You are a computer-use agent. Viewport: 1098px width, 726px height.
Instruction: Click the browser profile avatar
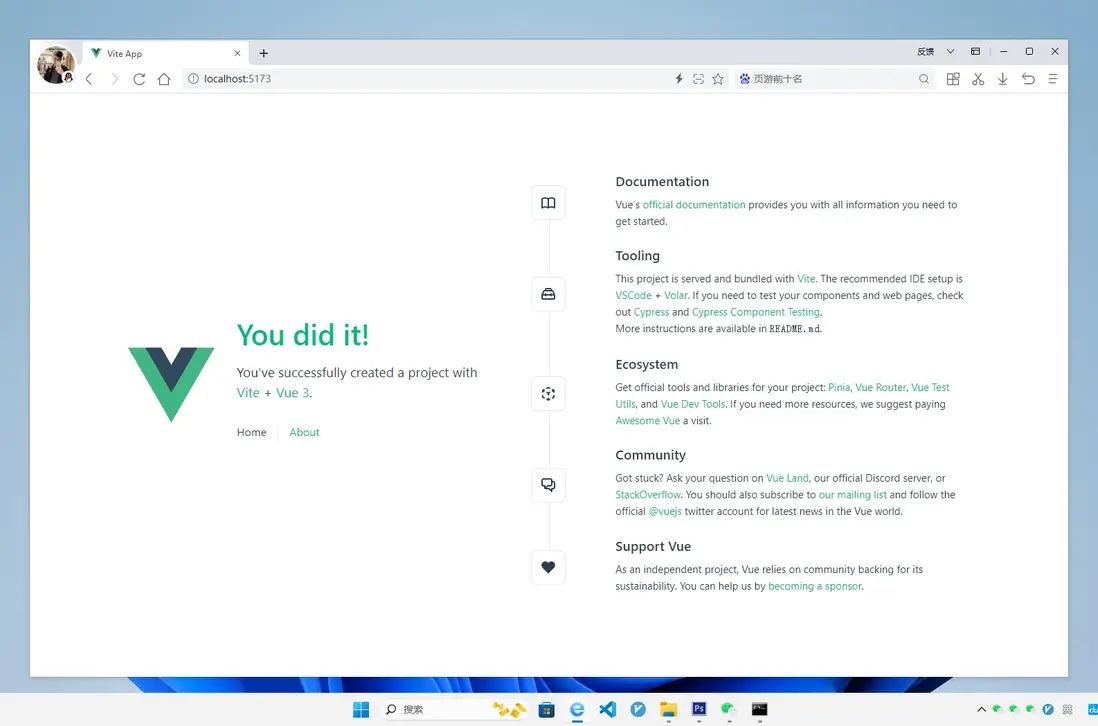pyautogui.click(x=55, y=65)
